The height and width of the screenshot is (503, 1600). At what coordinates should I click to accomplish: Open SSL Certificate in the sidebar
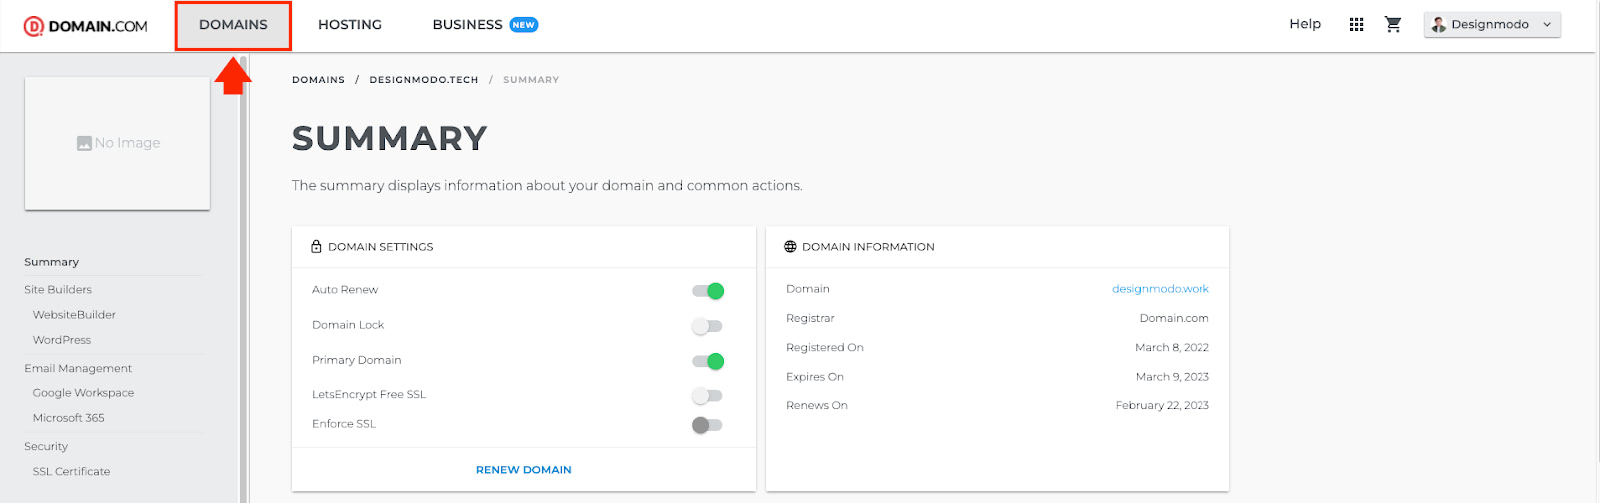point(71,472)
